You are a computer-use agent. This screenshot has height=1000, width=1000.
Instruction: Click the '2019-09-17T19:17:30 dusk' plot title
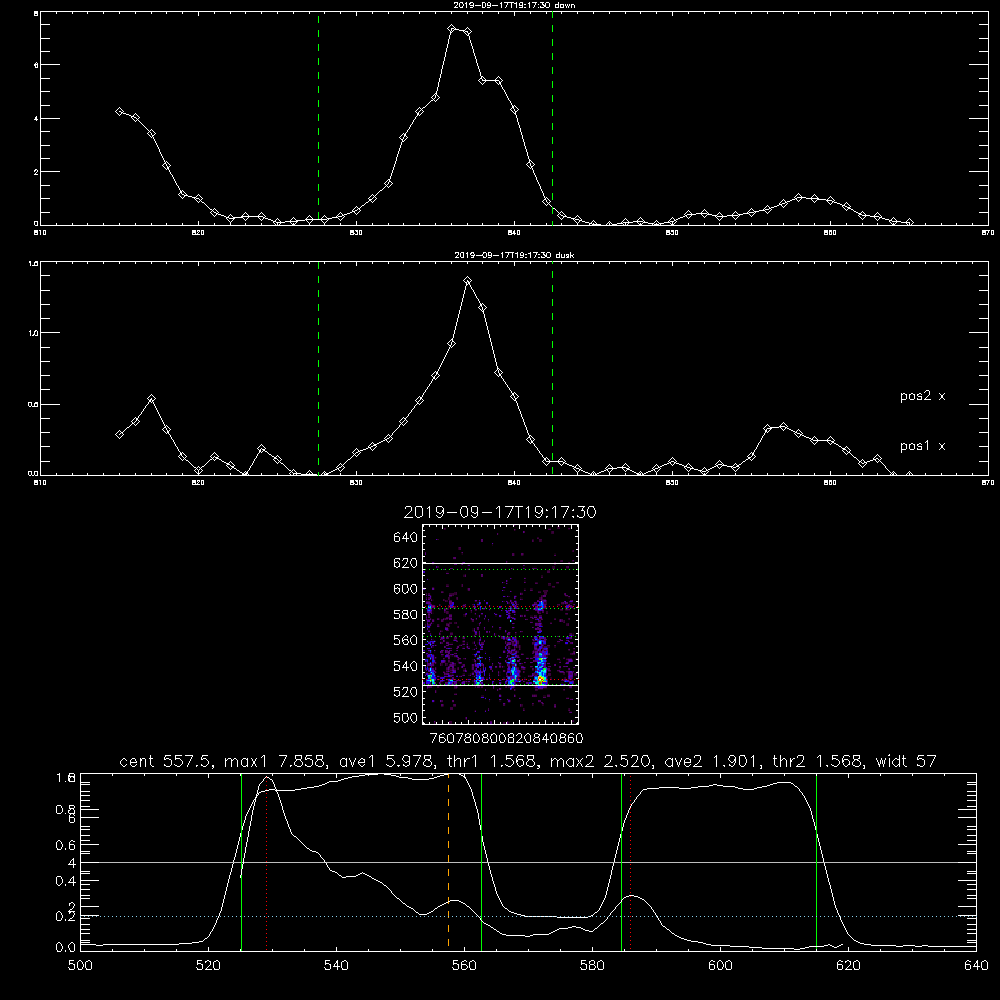514,255
